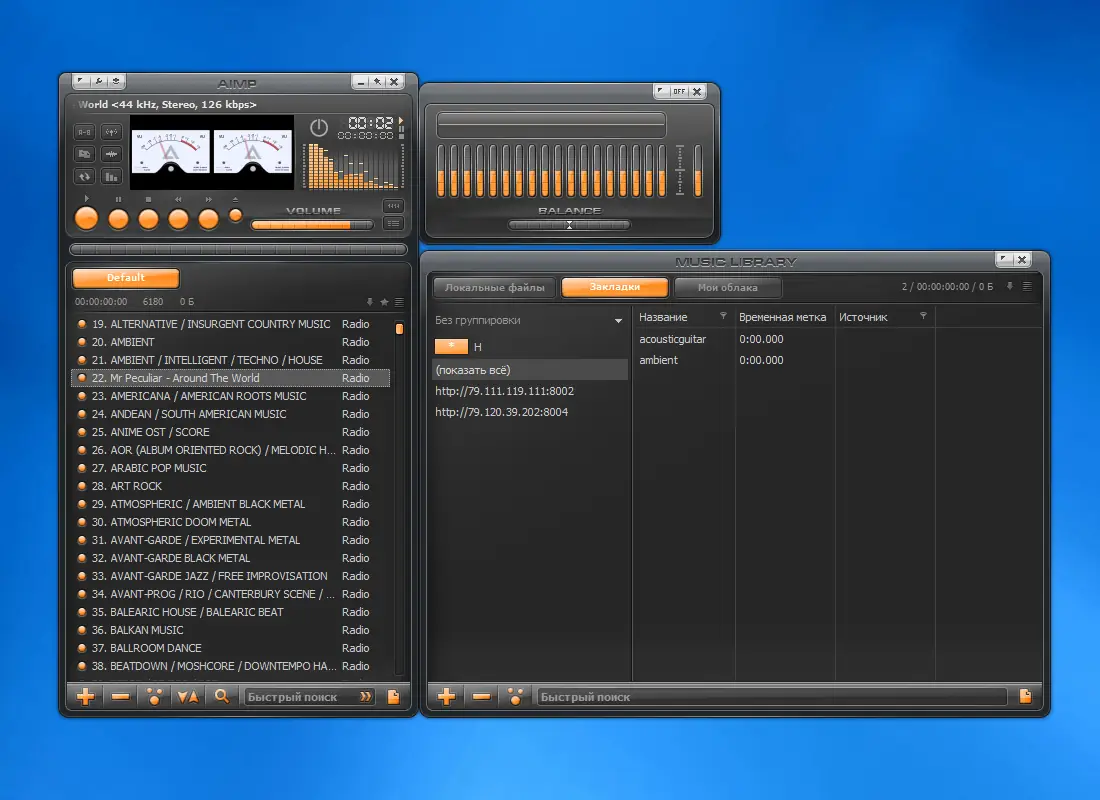Adjust the BALANCE slider
Image resolution: width=1100 pixels, height=800 pixels.
[569, 225]
